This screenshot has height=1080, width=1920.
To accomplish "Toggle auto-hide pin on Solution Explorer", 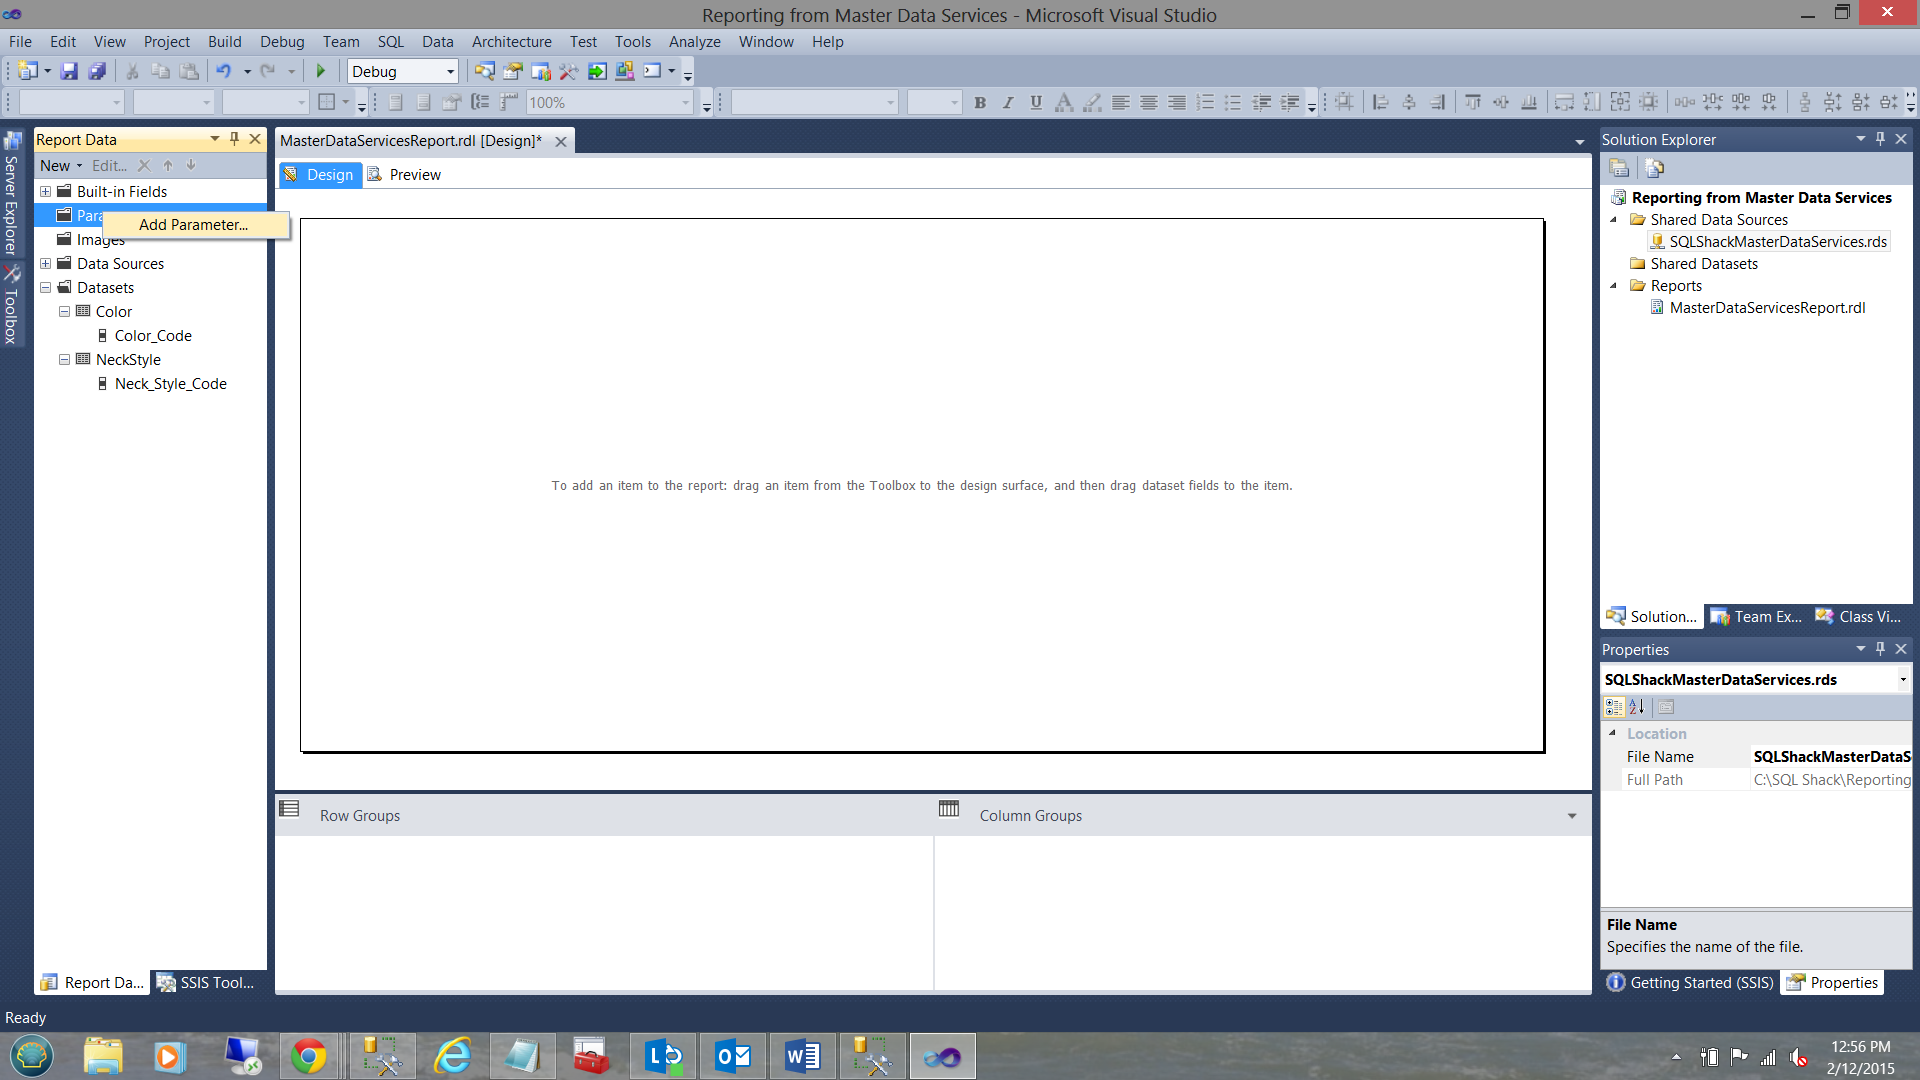I will 1880,139.
